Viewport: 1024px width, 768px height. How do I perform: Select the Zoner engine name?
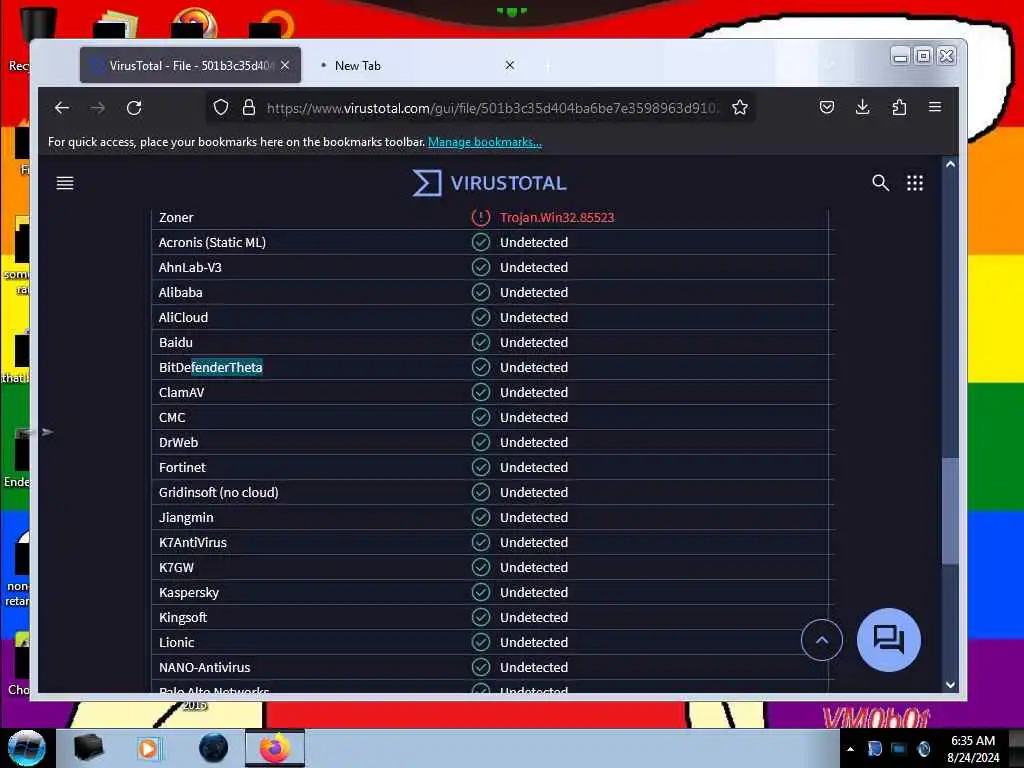click(x=176, y=217)
